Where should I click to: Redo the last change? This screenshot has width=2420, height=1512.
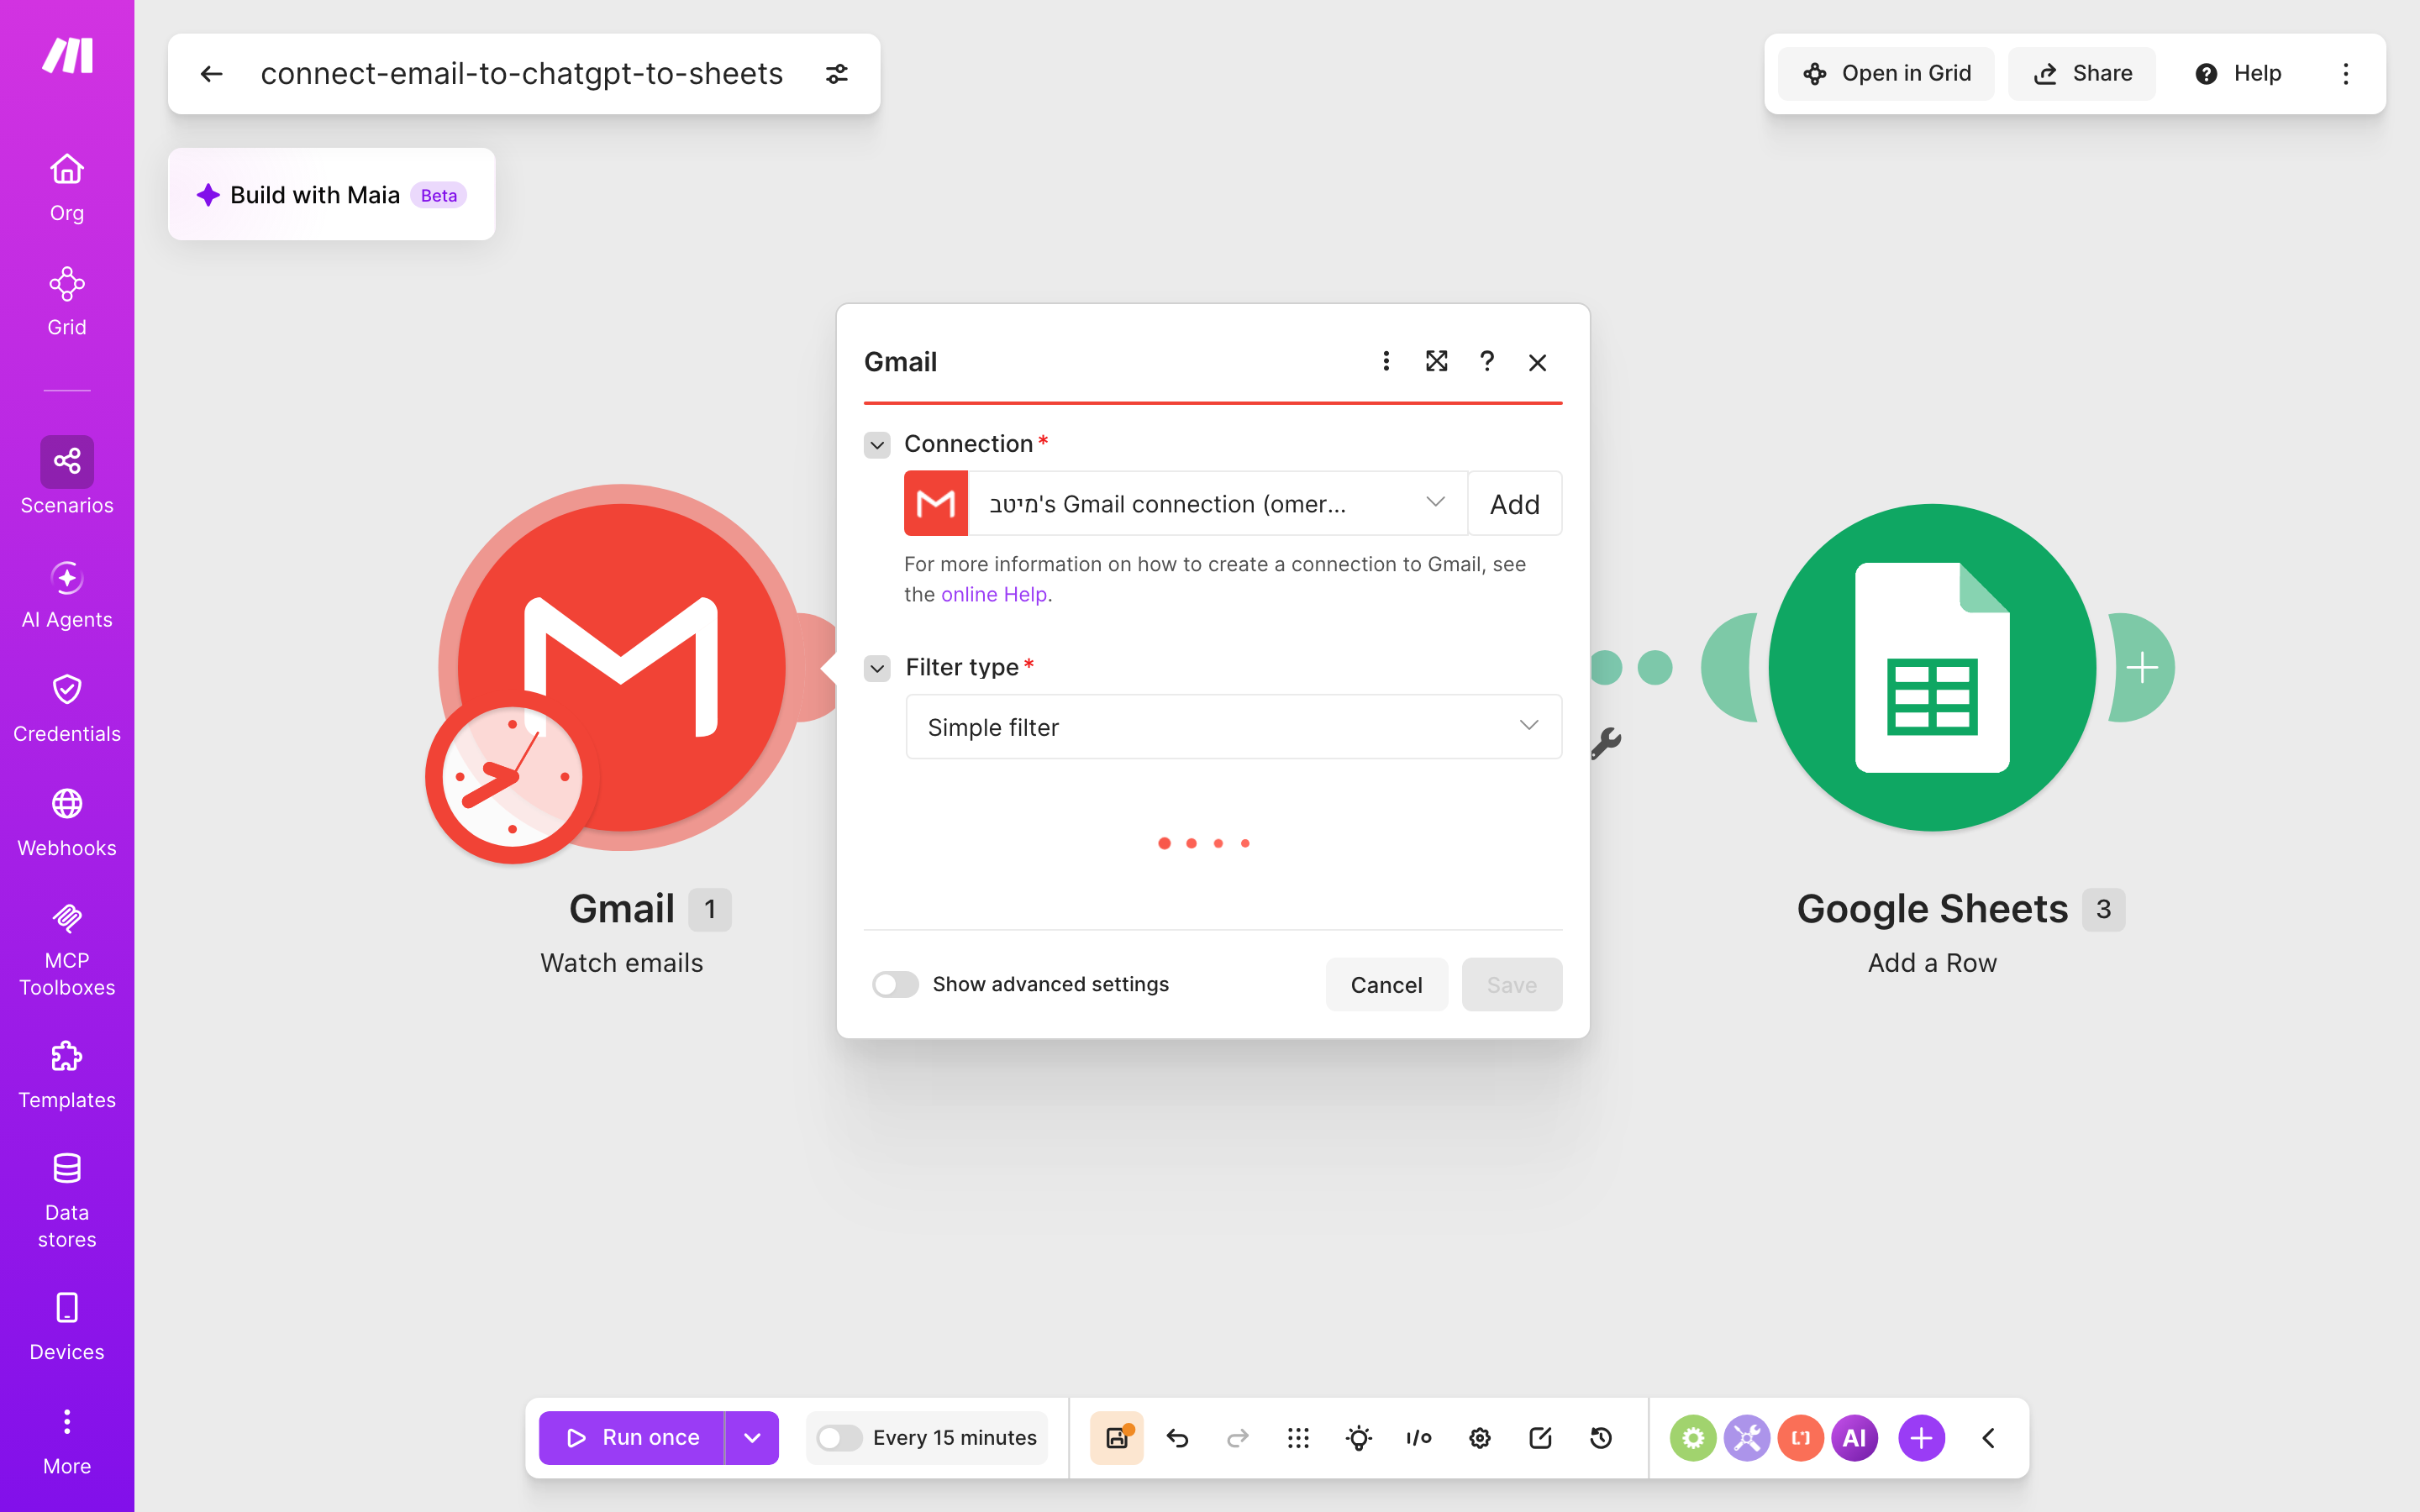pyautogui.click(x=1238, y=1438)
